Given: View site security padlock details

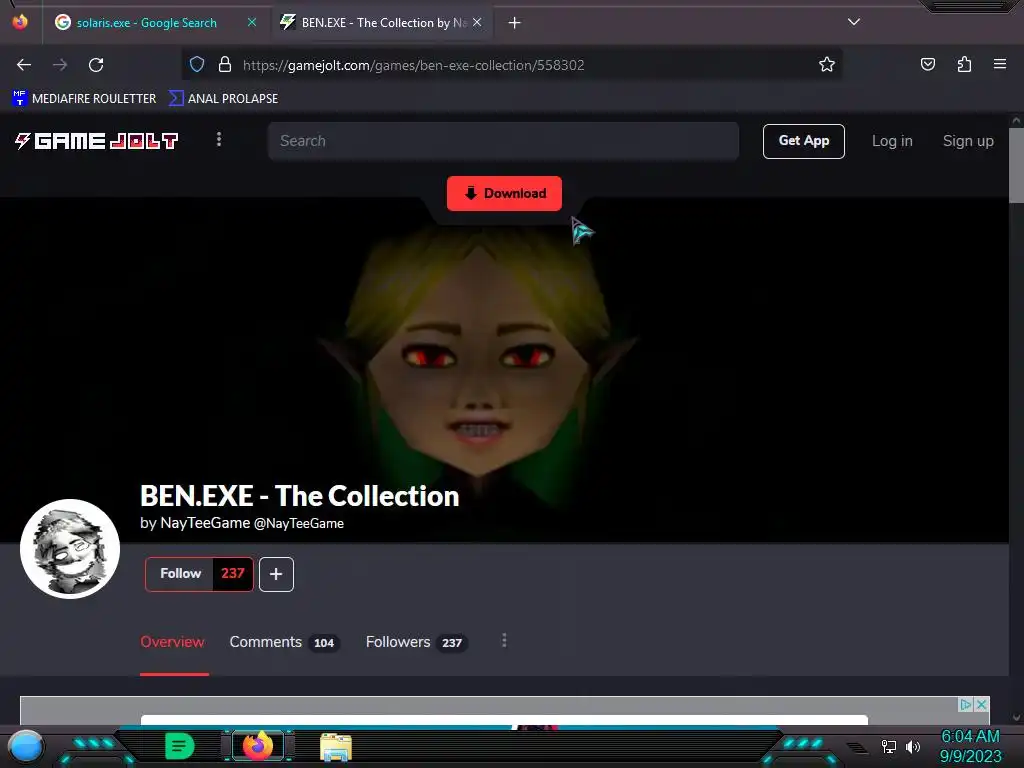Looking at the screenshot, I should coord(225,65).
